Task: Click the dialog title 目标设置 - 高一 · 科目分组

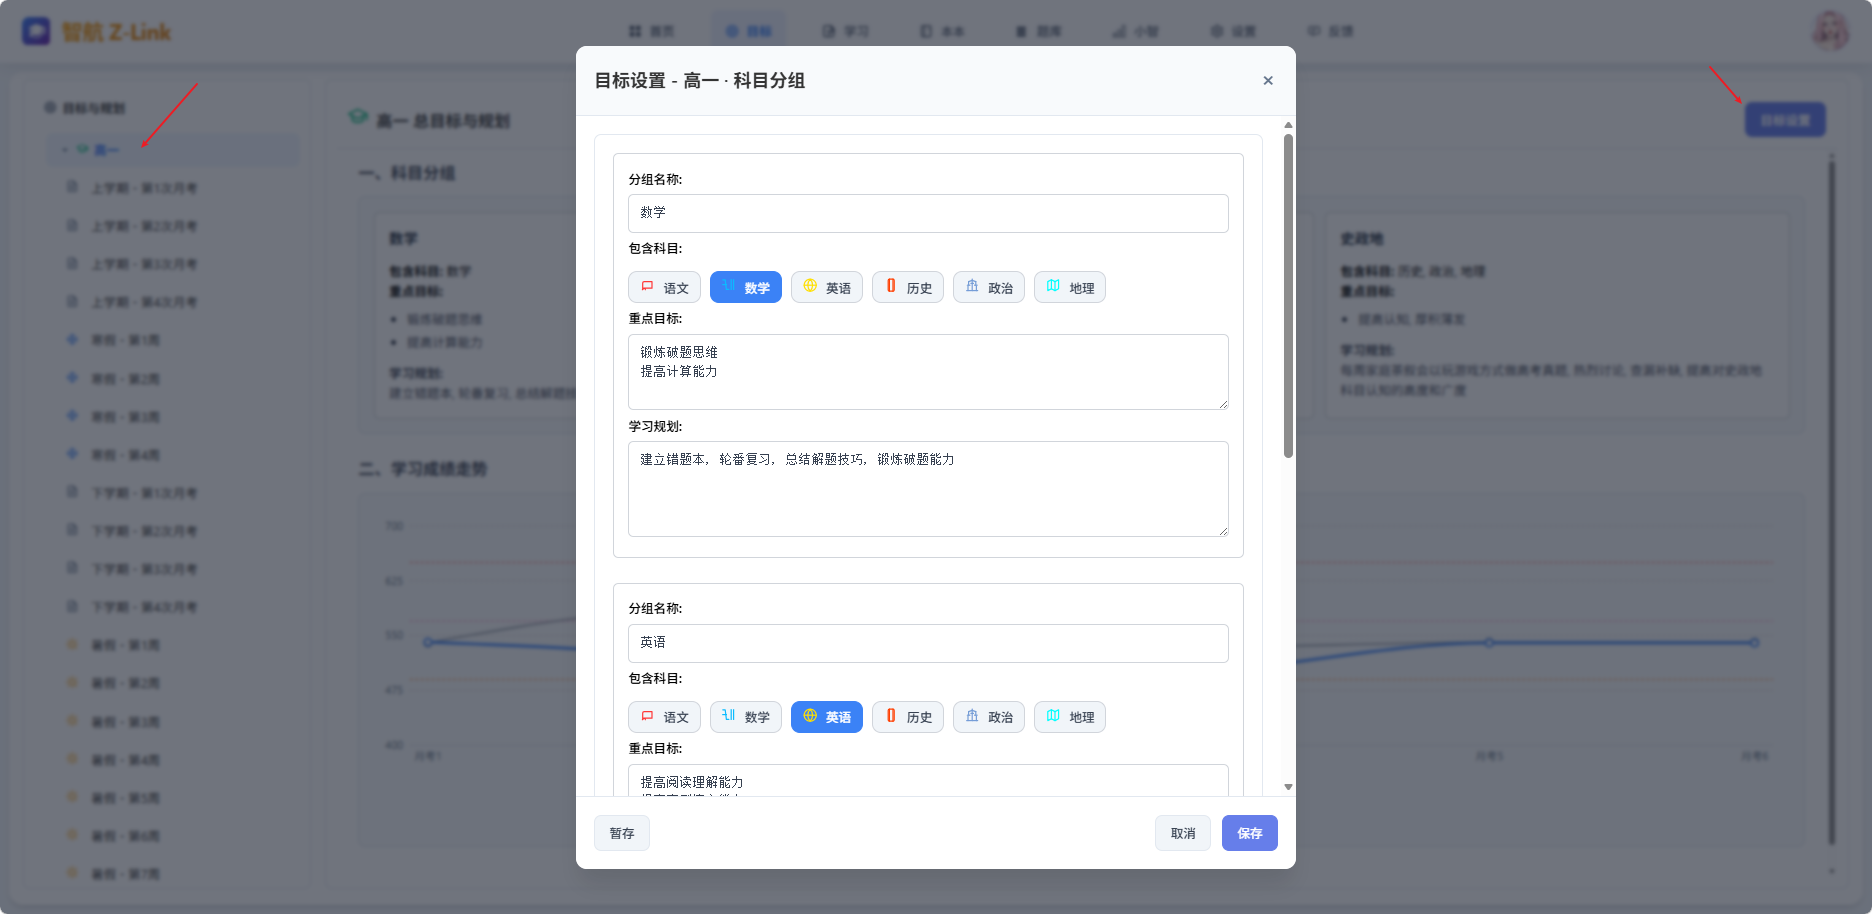Action: coord(700,80)
